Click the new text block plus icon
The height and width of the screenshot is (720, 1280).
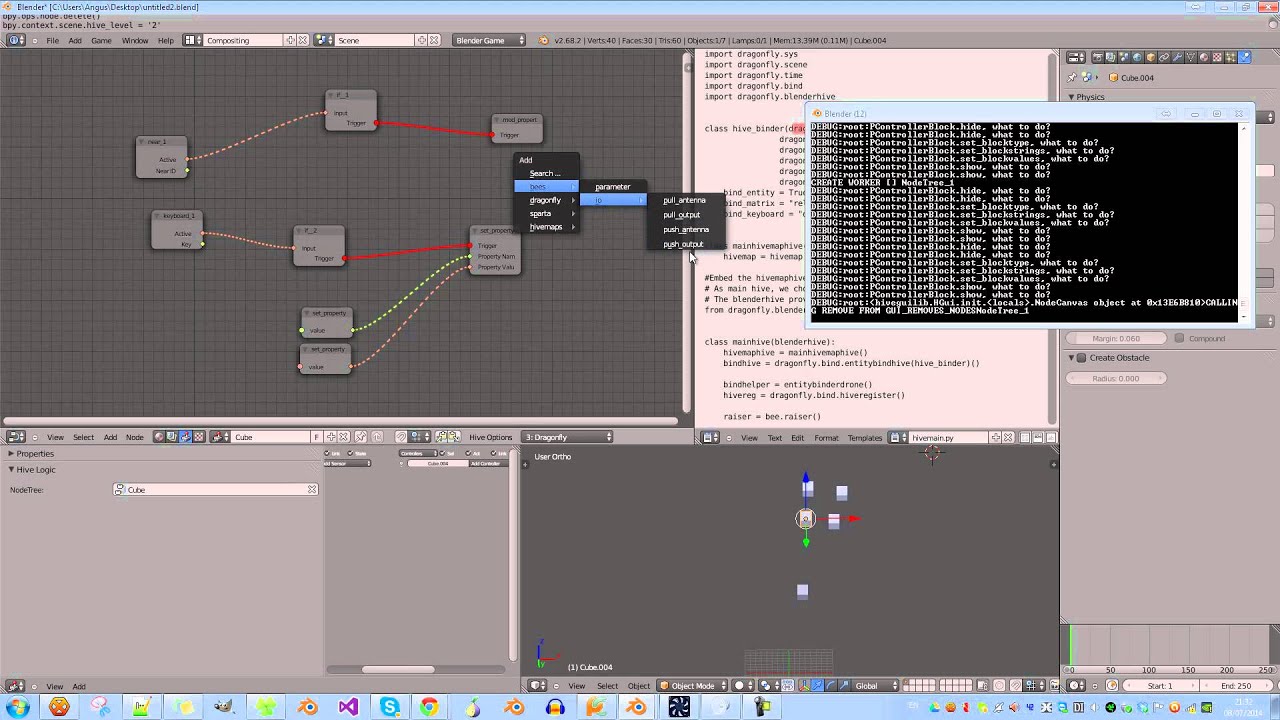click(x=996, y=437)
